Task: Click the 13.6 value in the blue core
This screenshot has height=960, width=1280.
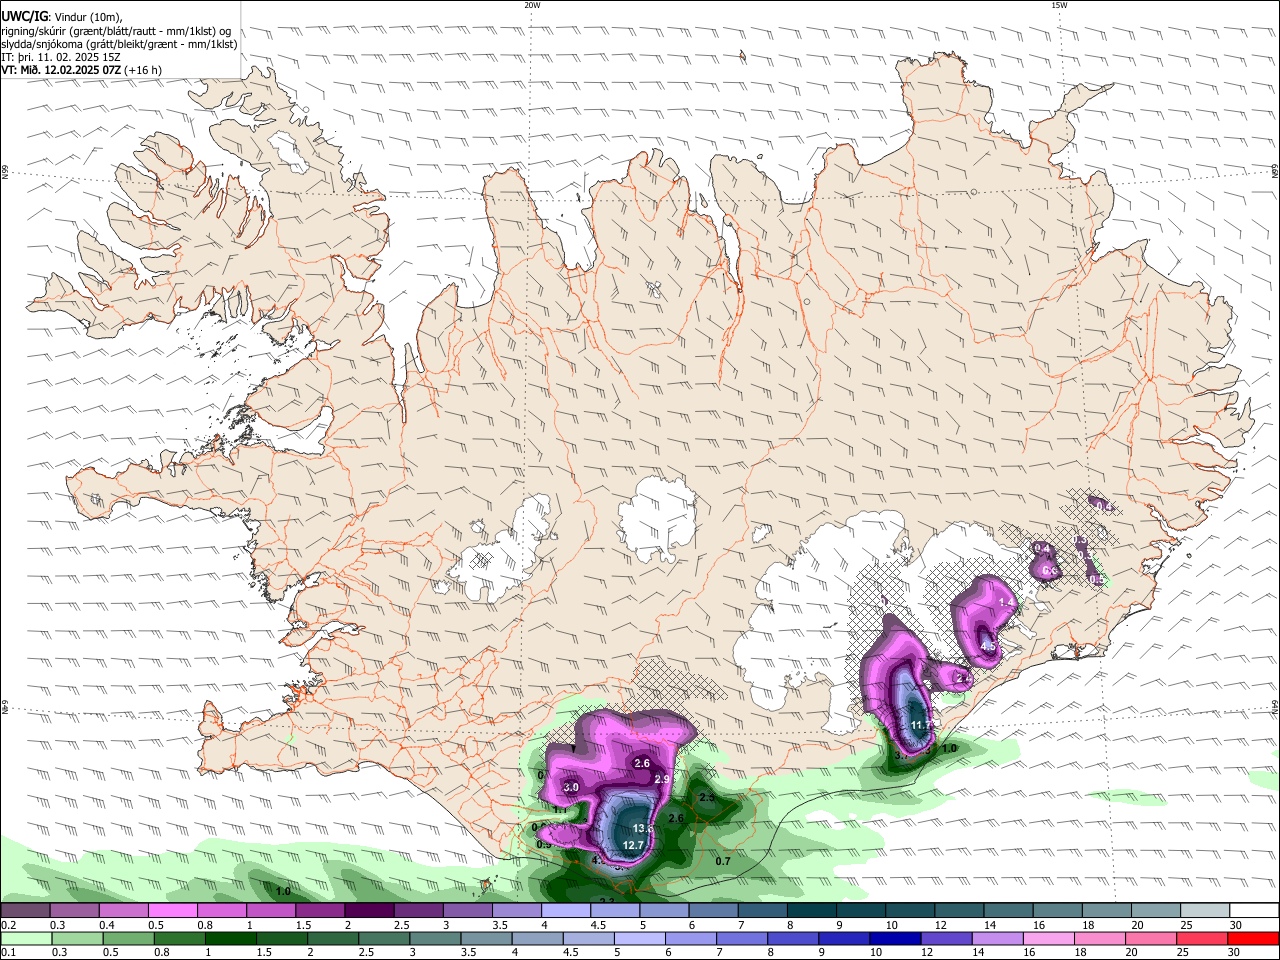Action: (x=643, y=828)
